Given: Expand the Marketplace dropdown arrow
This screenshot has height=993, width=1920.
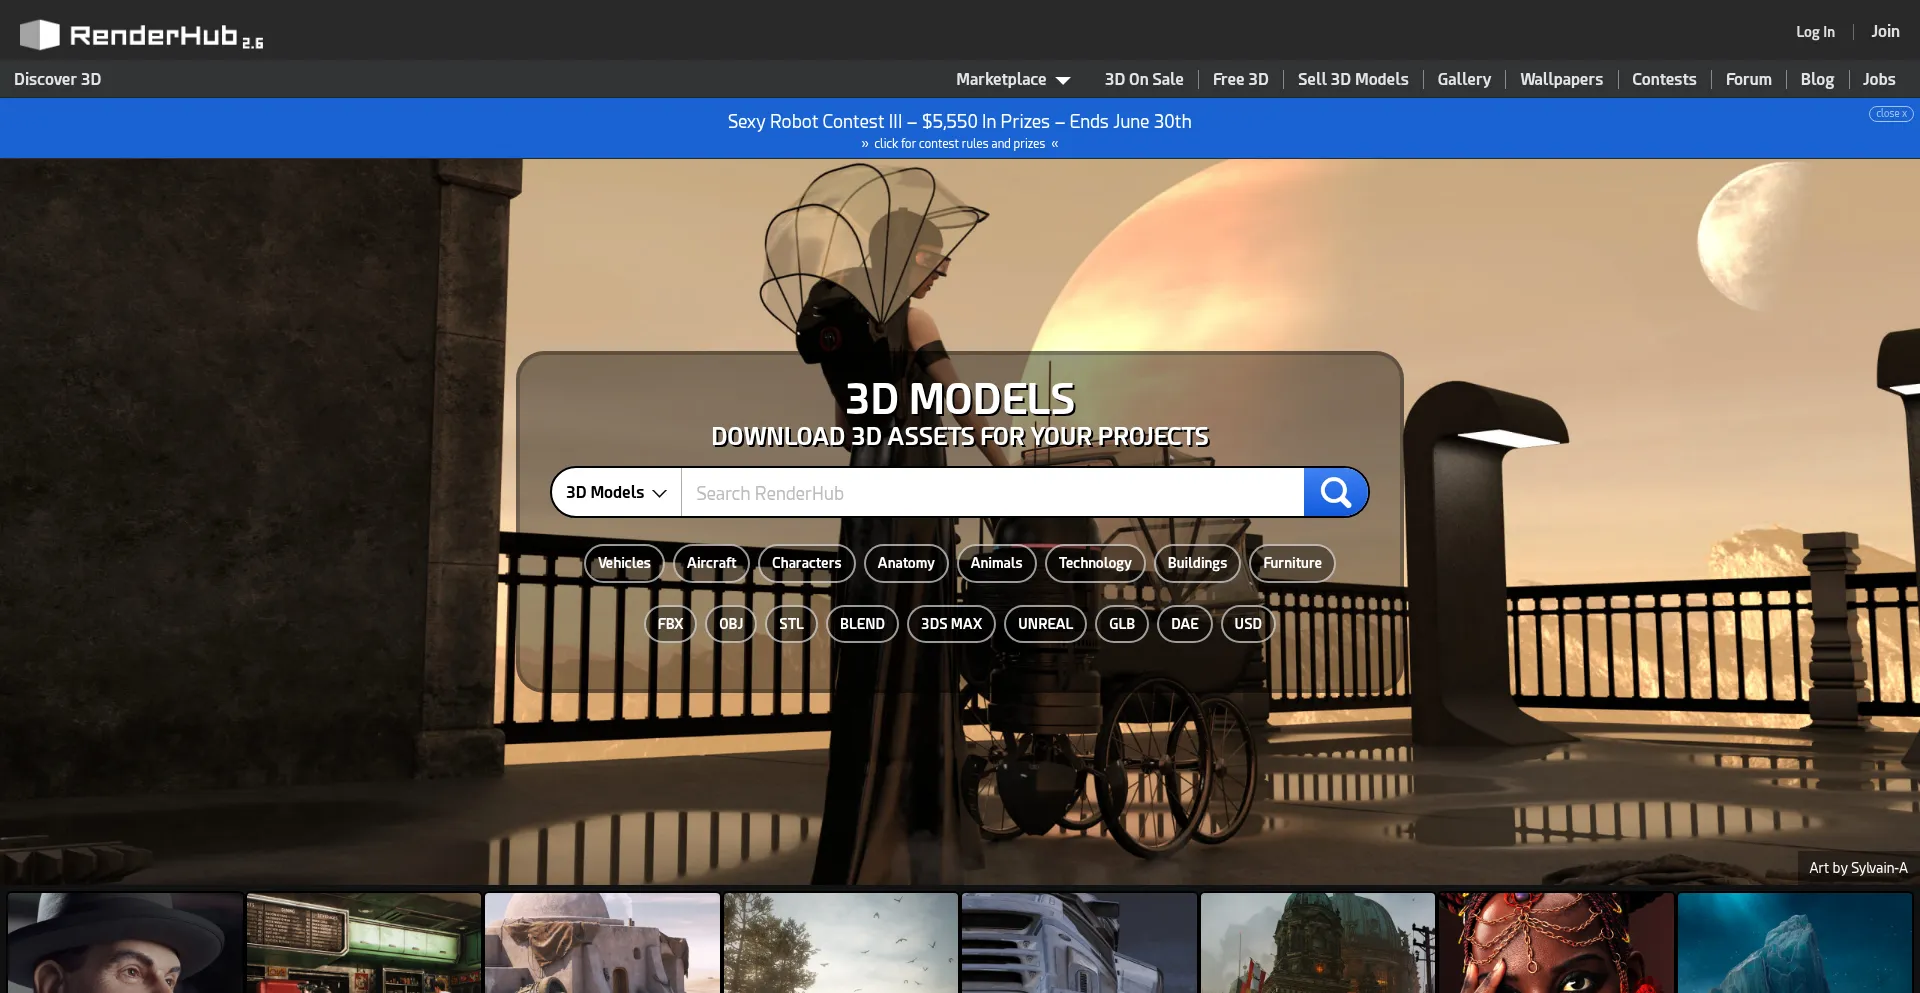Looking at the screenshot, I should pos(1063,80).
